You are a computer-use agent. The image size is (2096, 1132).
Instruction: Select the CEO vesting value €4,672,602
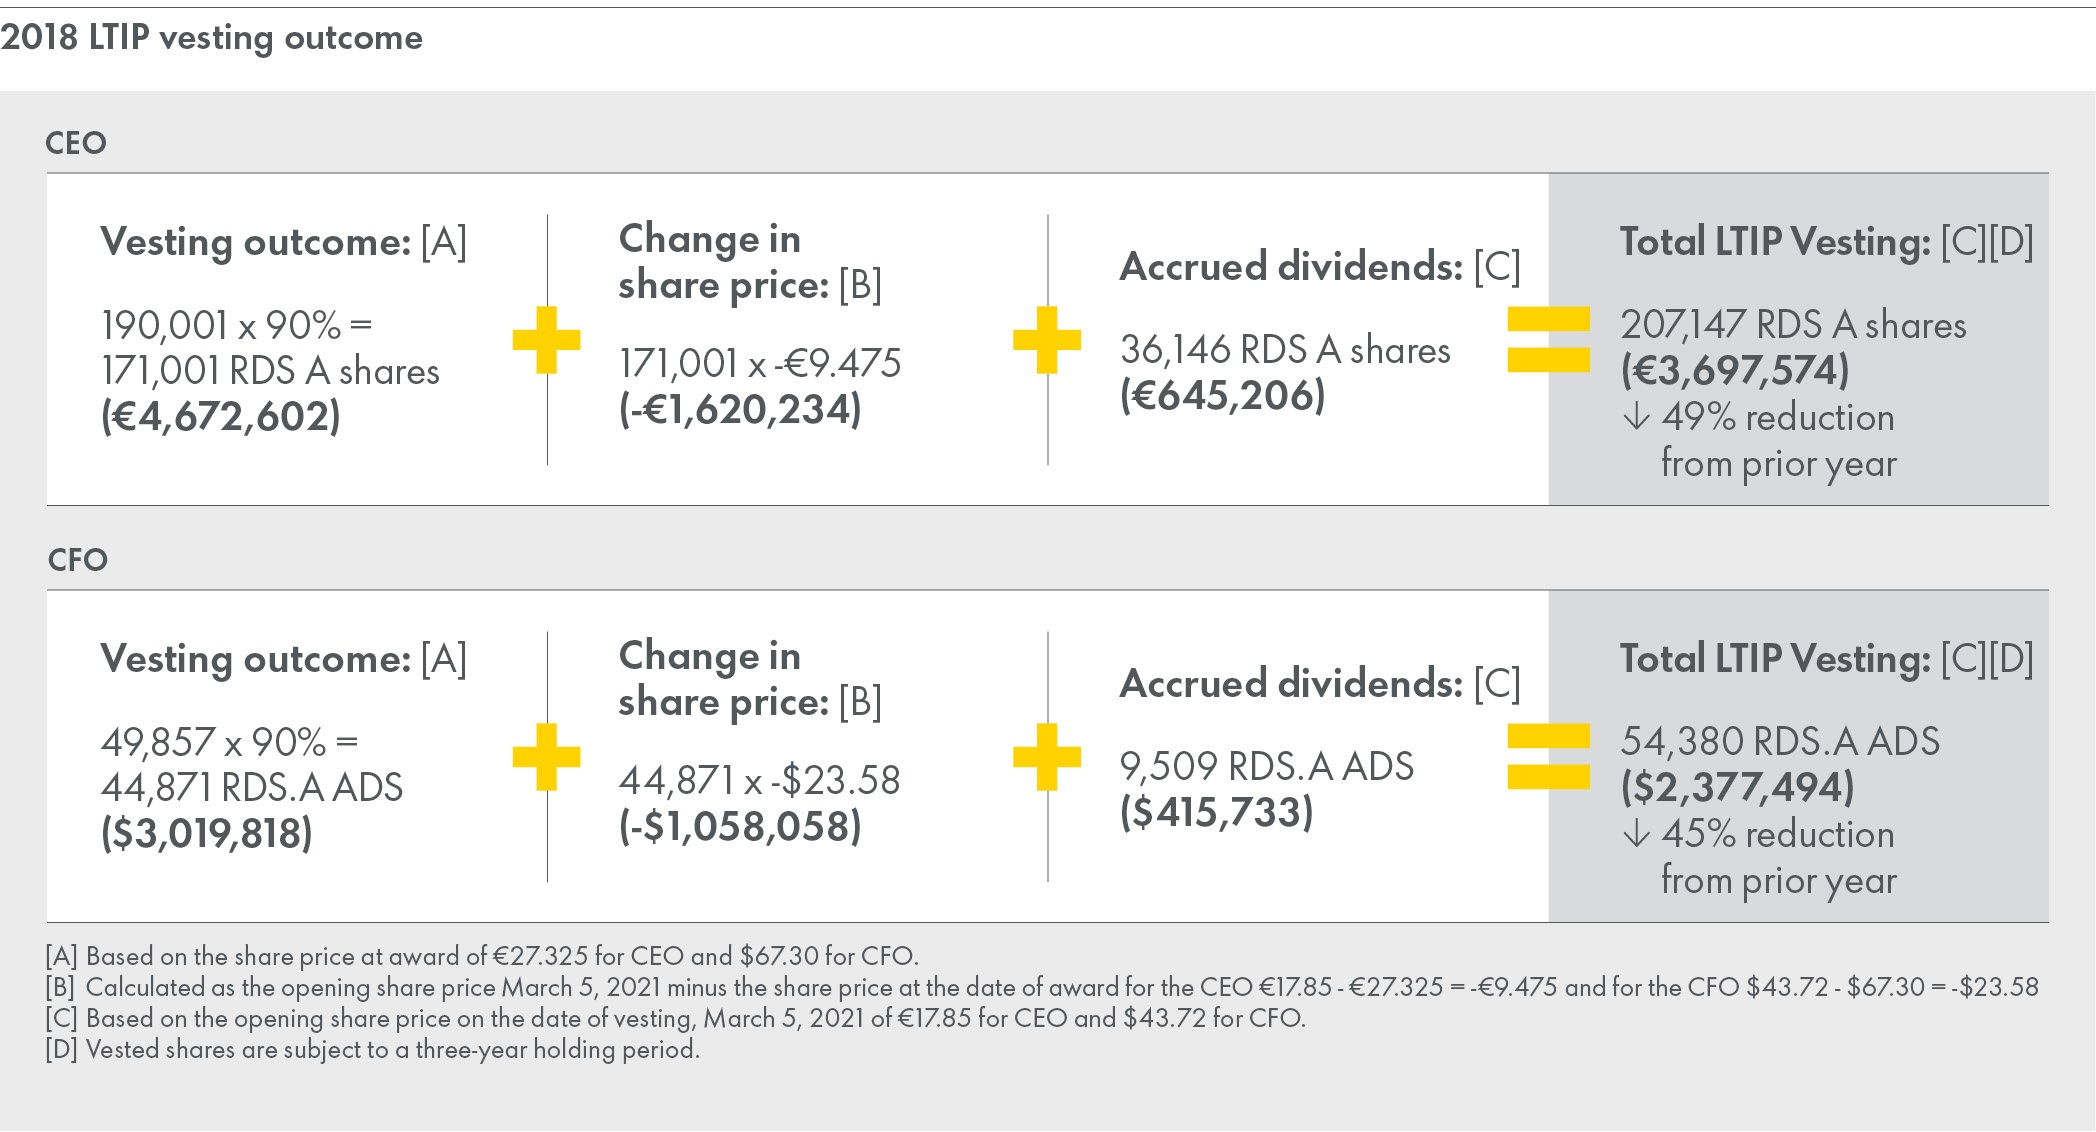pyautogui.click(x=221, y=417)
